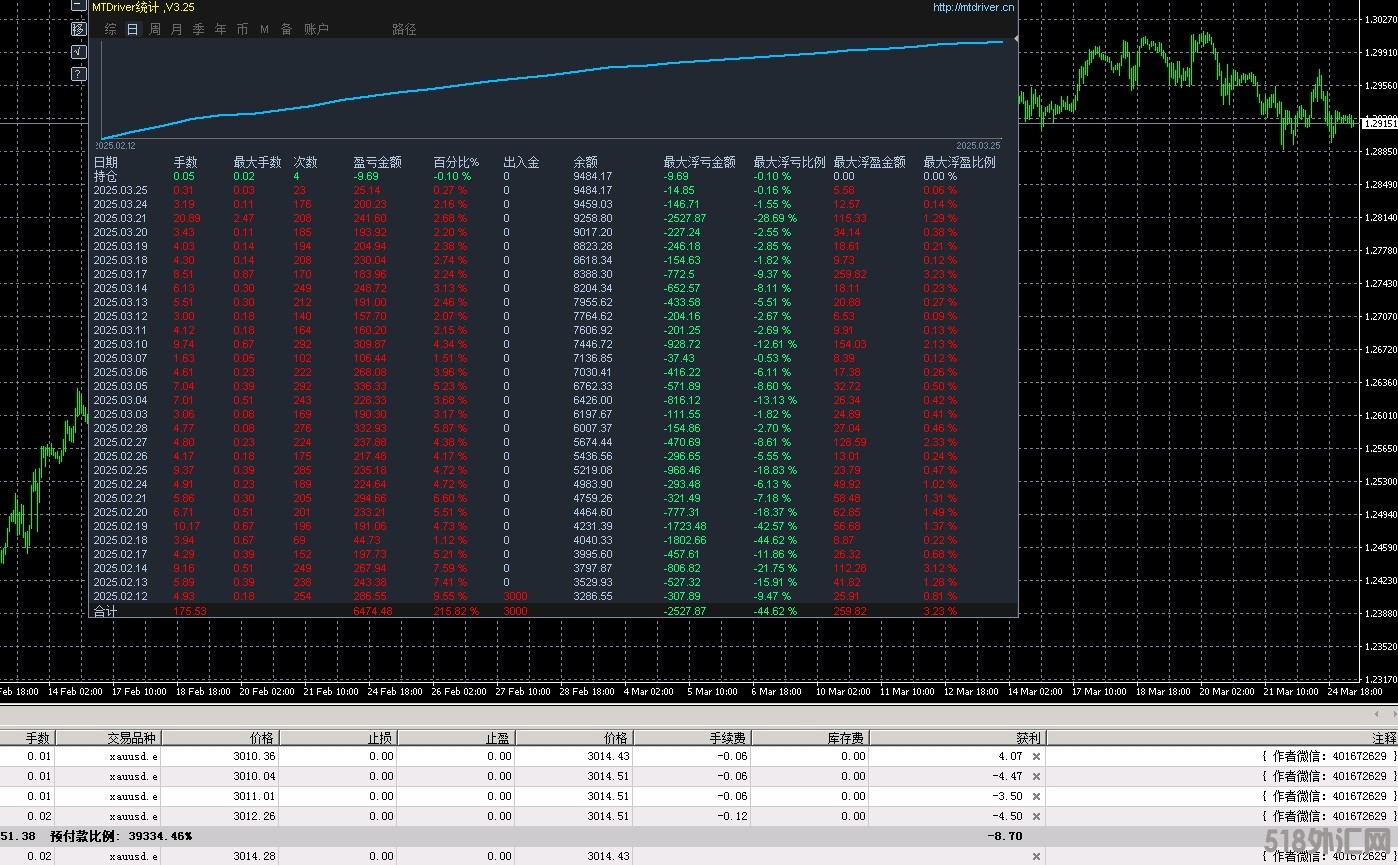
Task: Sort orders by 交易品种 column header
Action: 132,738
